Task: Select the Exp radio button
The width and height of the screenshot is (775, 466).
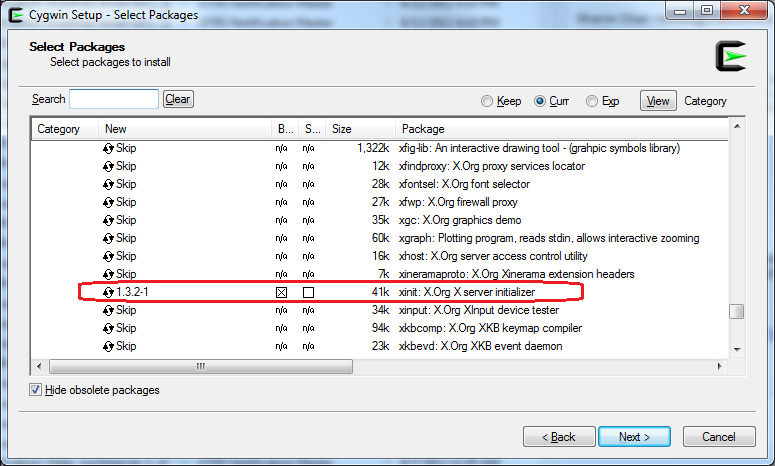Action: pos(592,101)
